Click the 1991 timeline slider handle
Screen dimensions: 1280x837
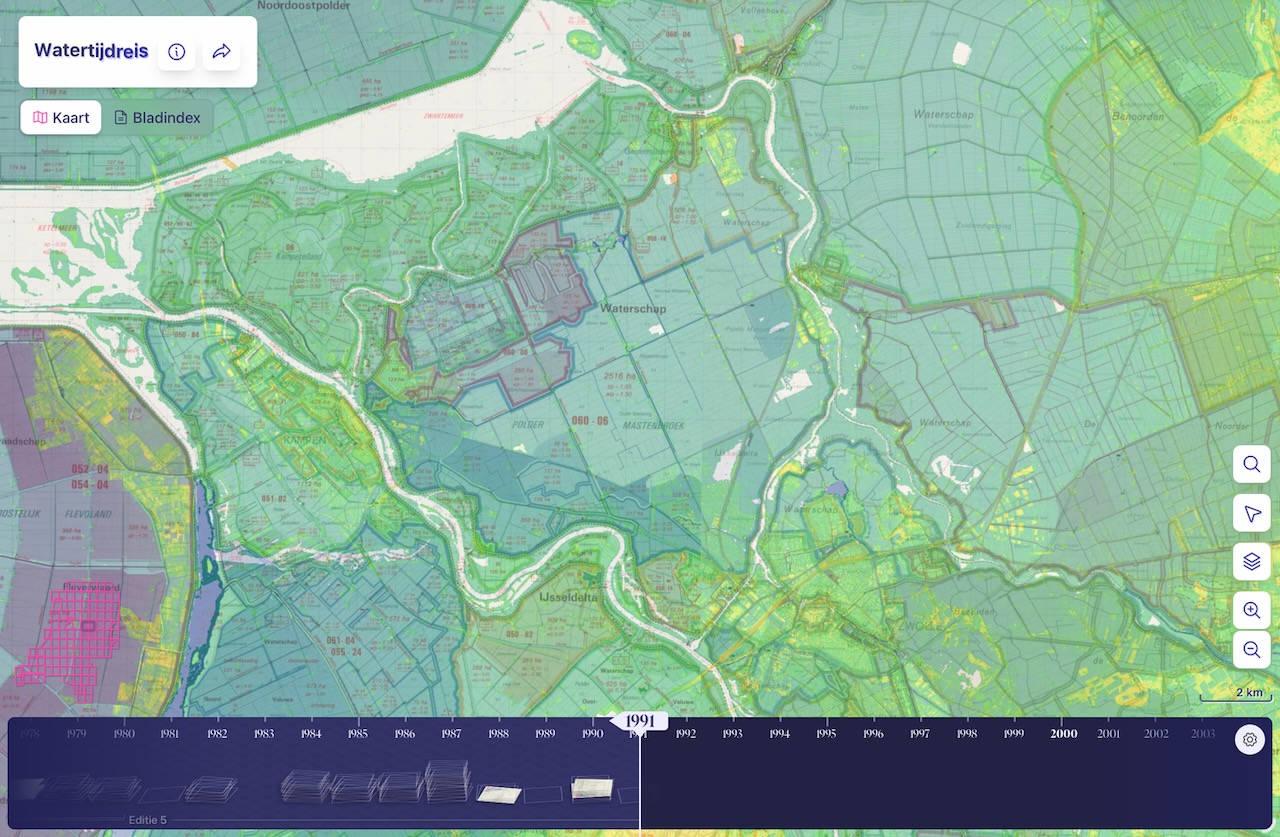pyautogui.click(x=640, y=721)
